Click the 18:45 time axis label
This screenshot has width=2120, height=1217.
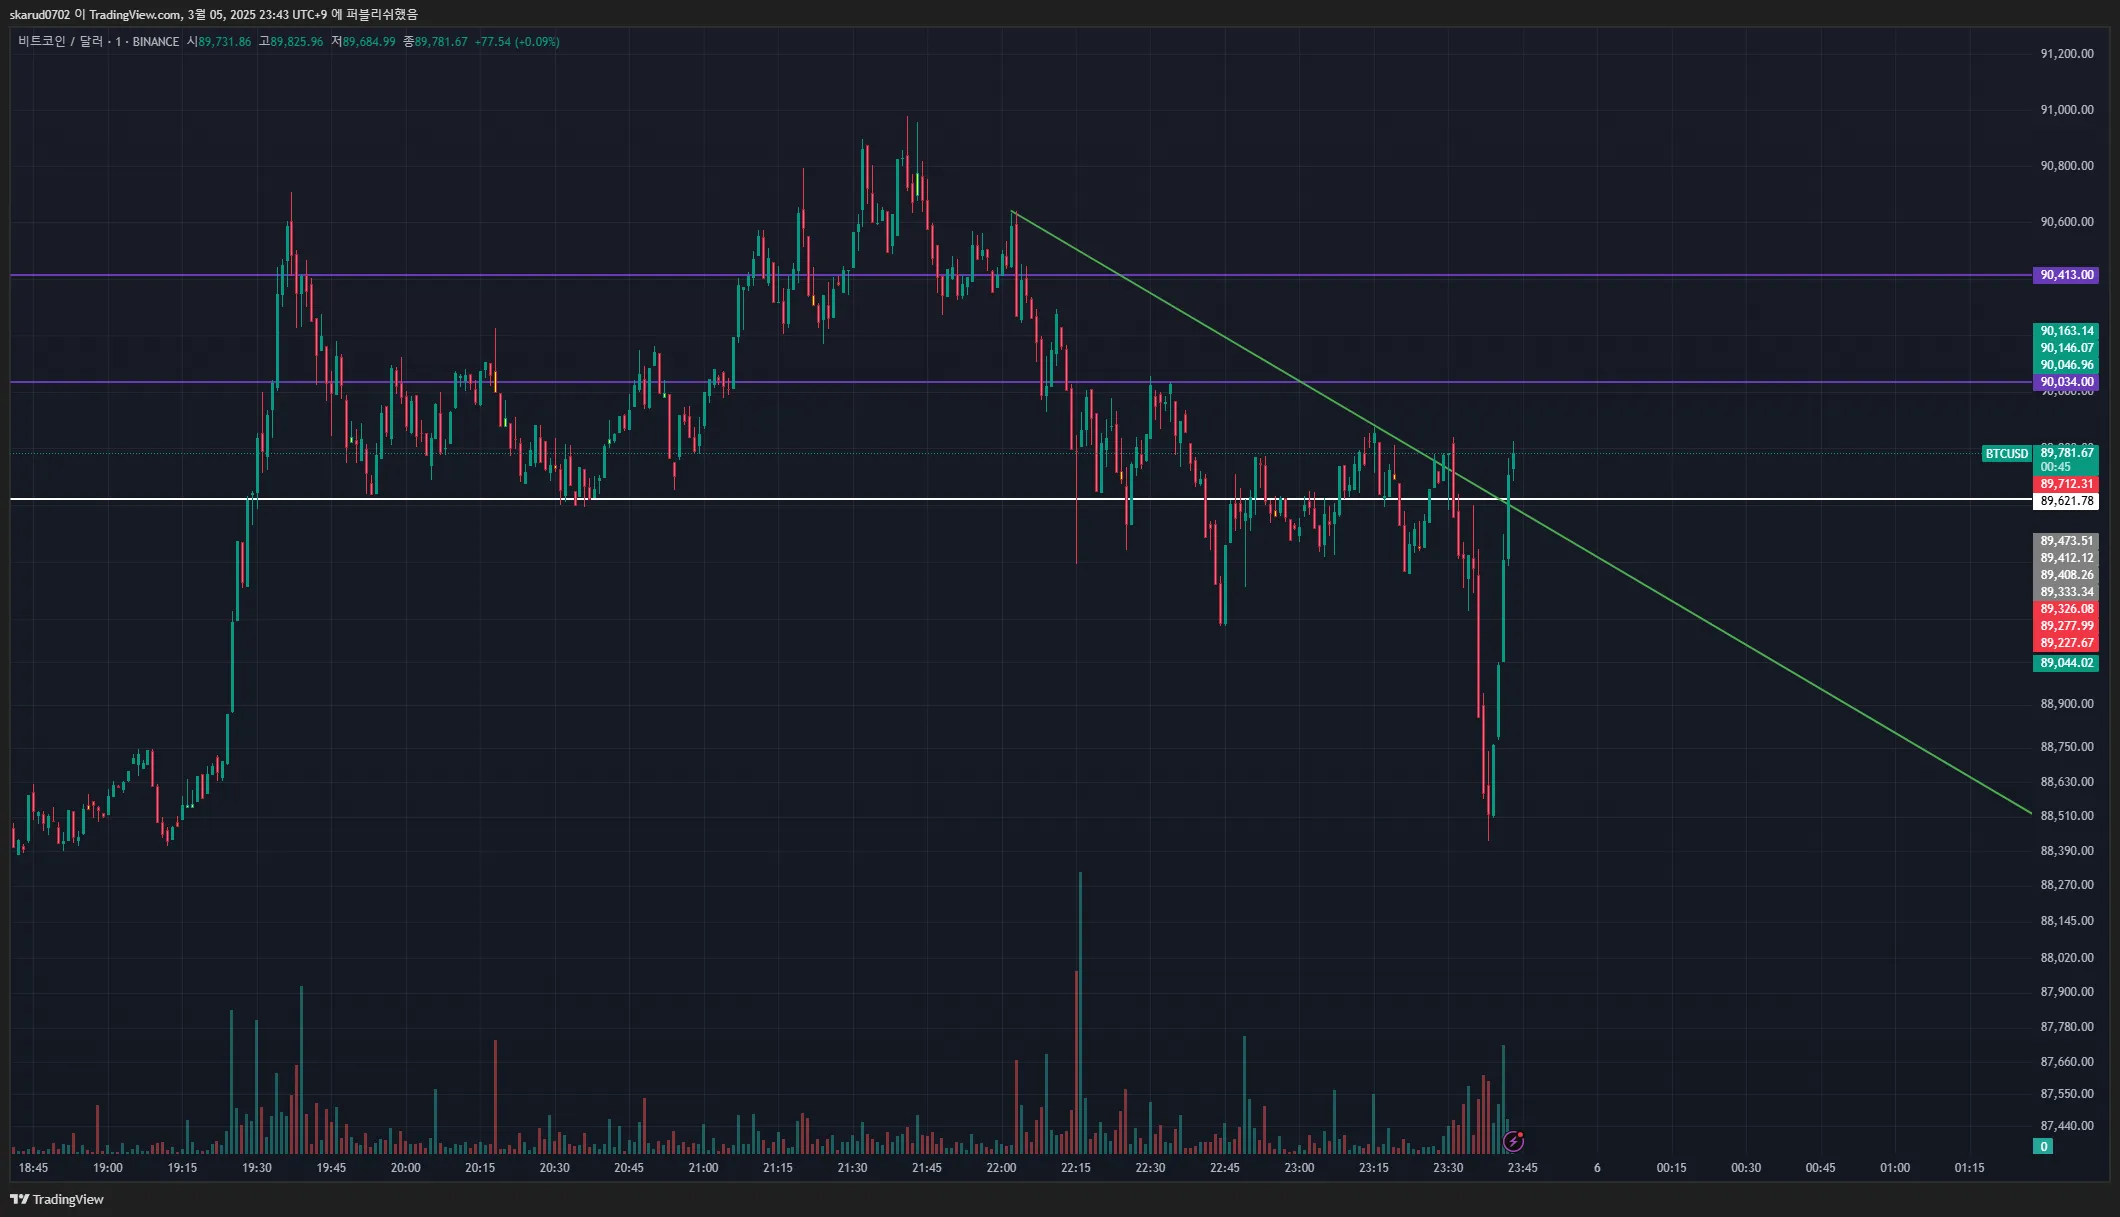pos(33,1168)
